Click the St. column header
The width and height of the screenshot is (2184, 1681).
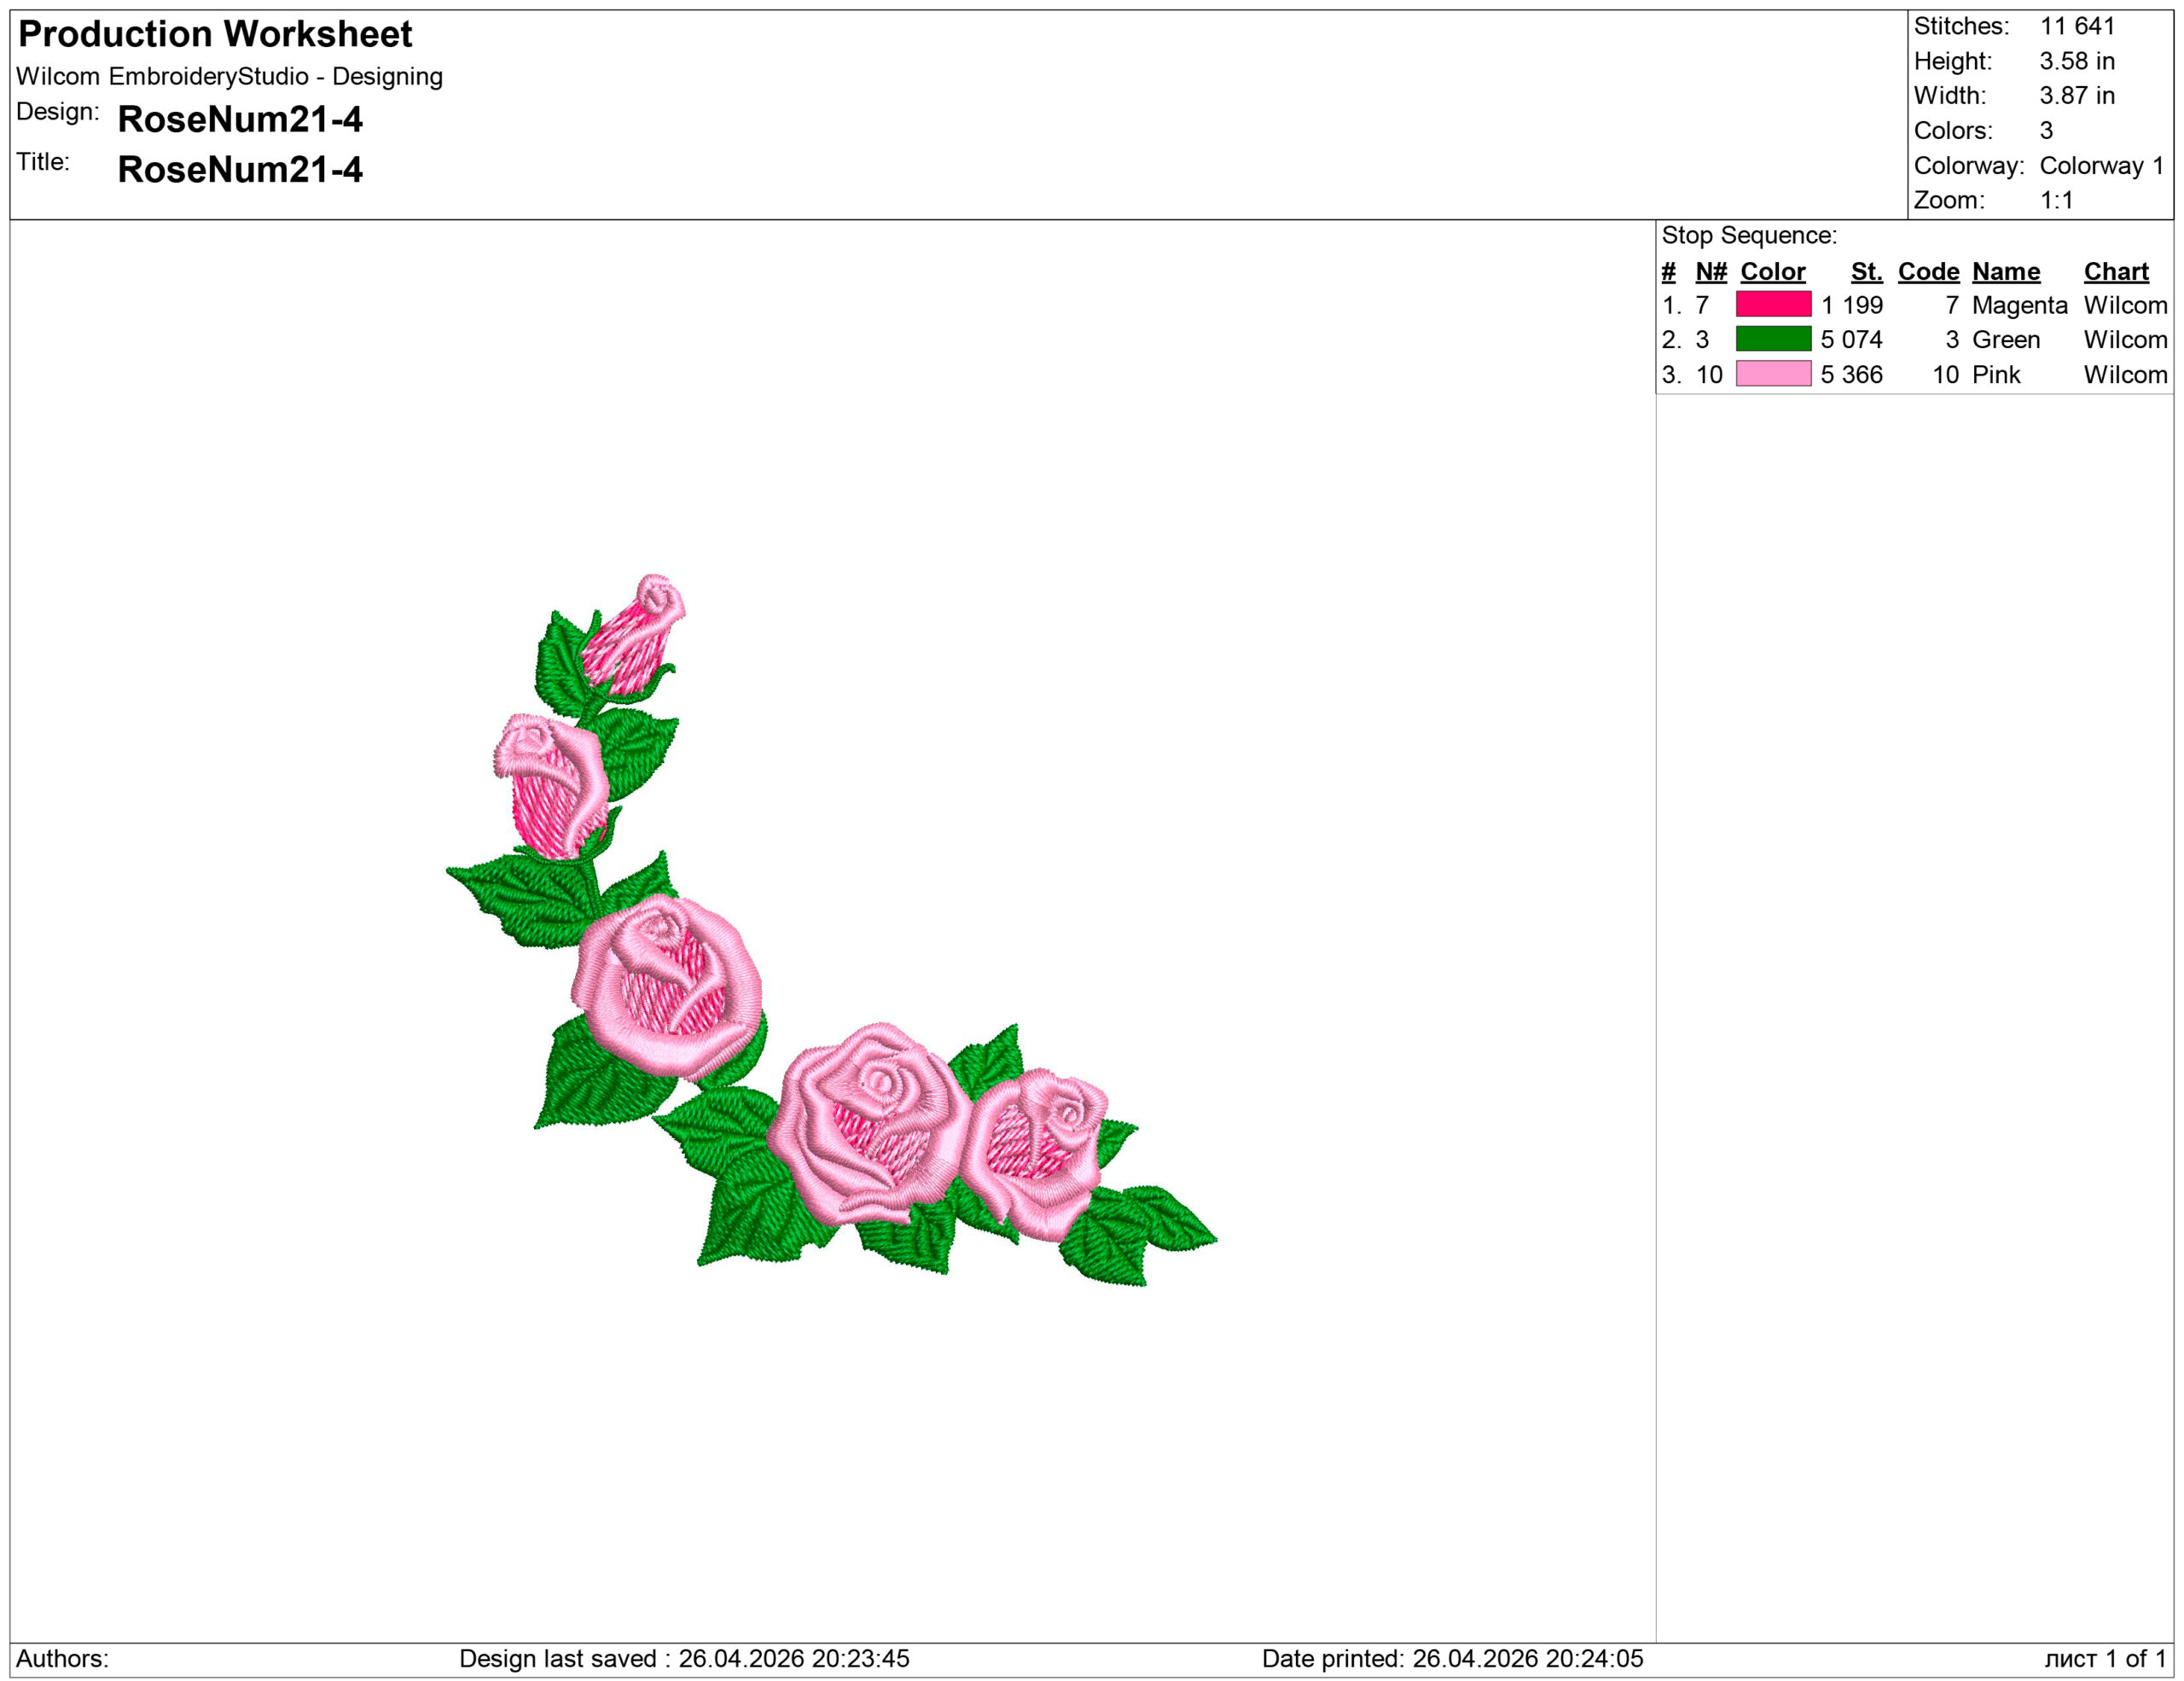coord(1866,271)
